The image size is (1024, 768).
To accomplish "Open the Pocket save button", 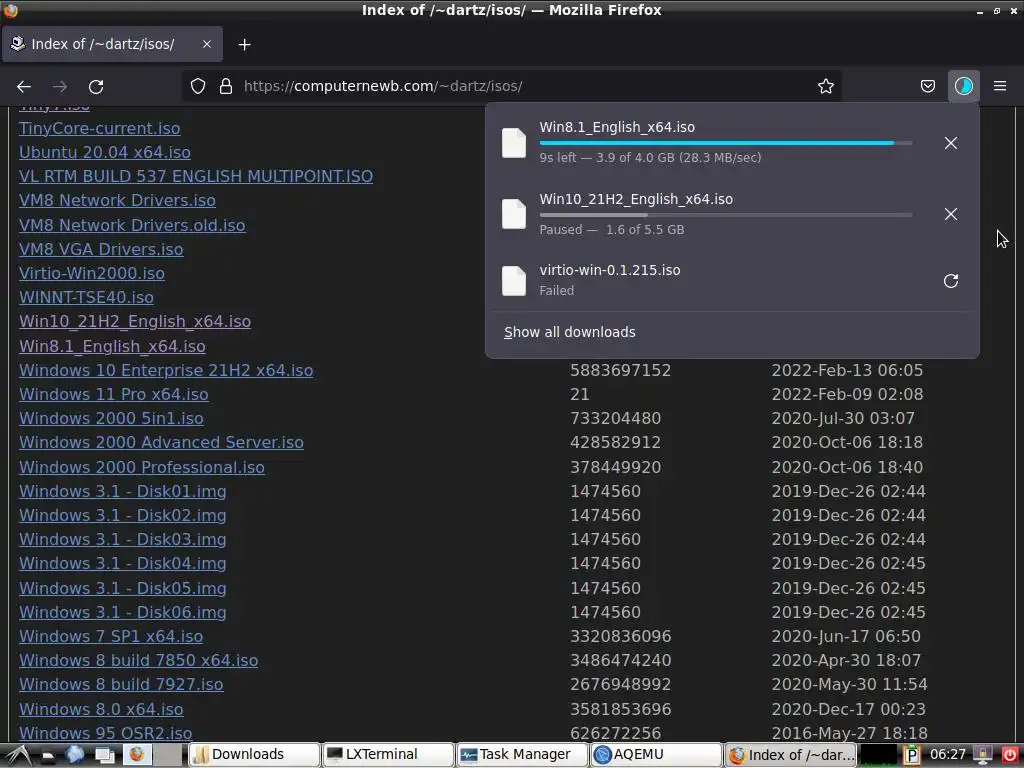I will (927, 86).
